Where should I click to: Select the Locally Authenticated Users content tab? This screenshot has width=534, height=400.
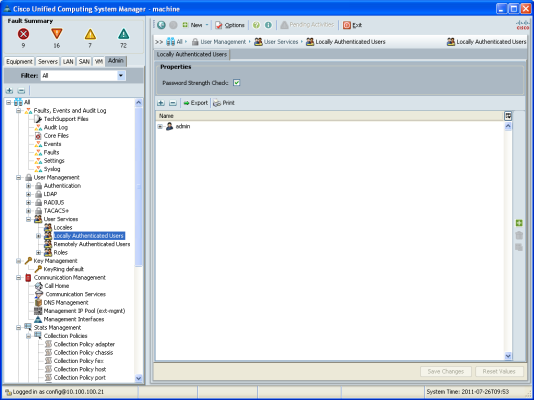point(192,54)
